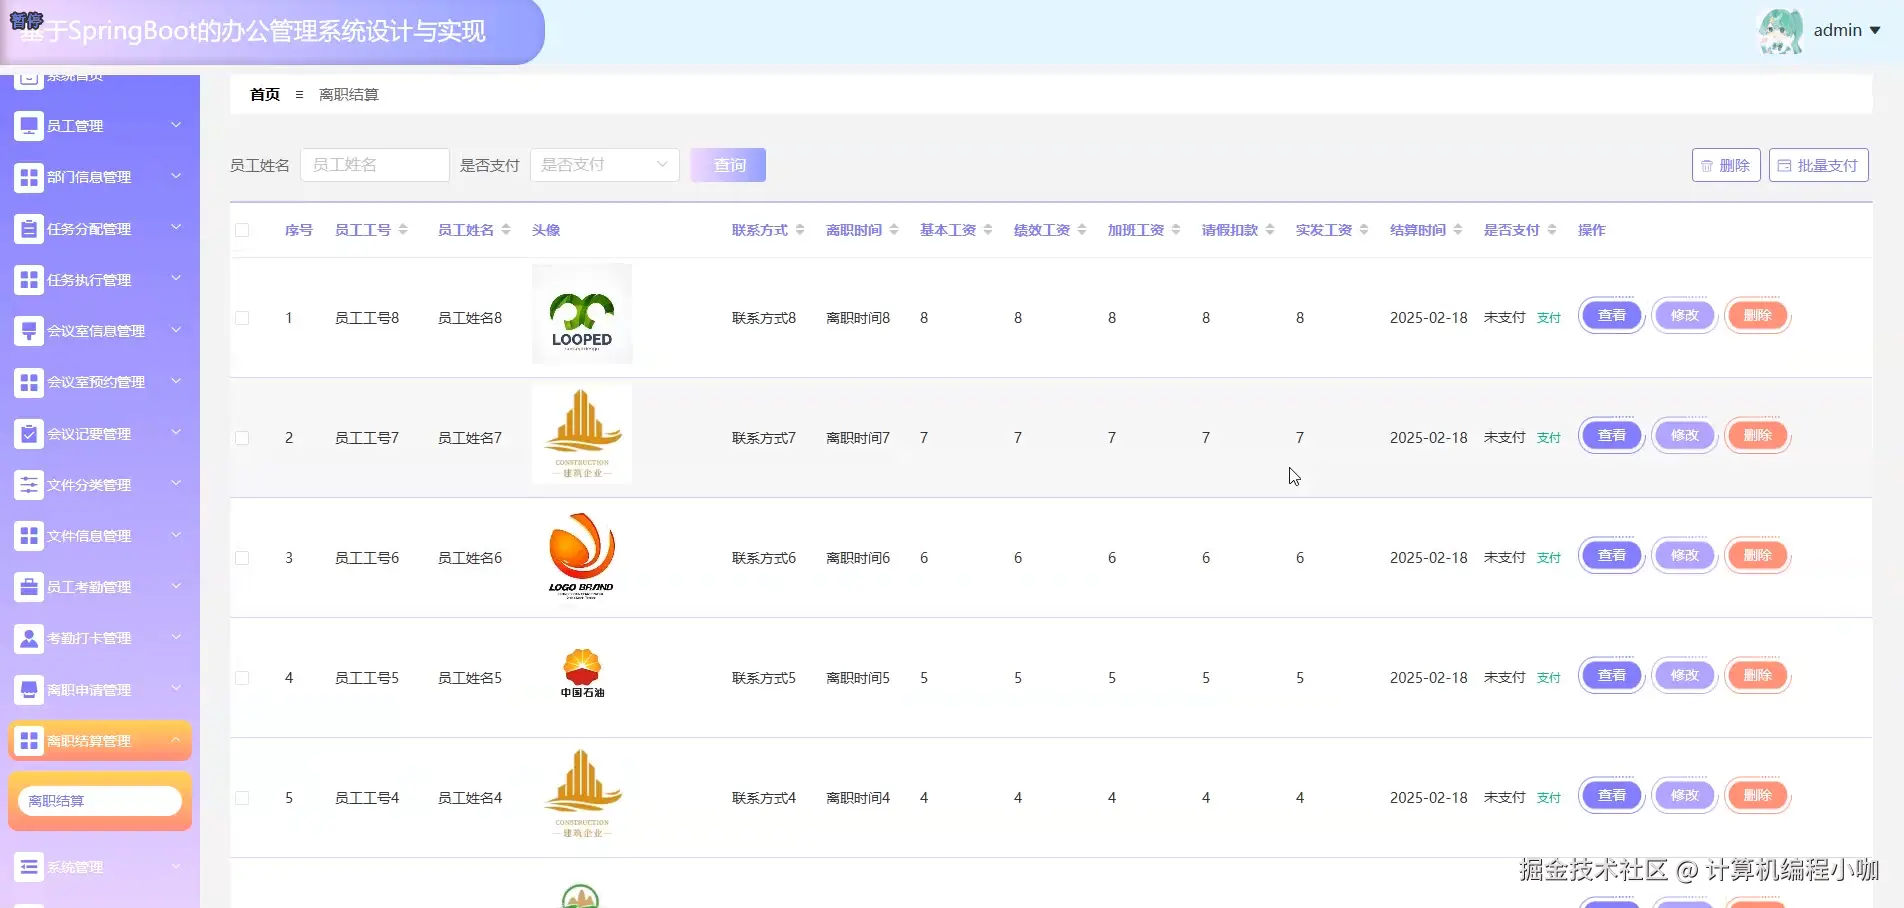This screenshot has width=1904, height=908.
Task: Click 删除 for 员工姓名6
Action: 1758,556
